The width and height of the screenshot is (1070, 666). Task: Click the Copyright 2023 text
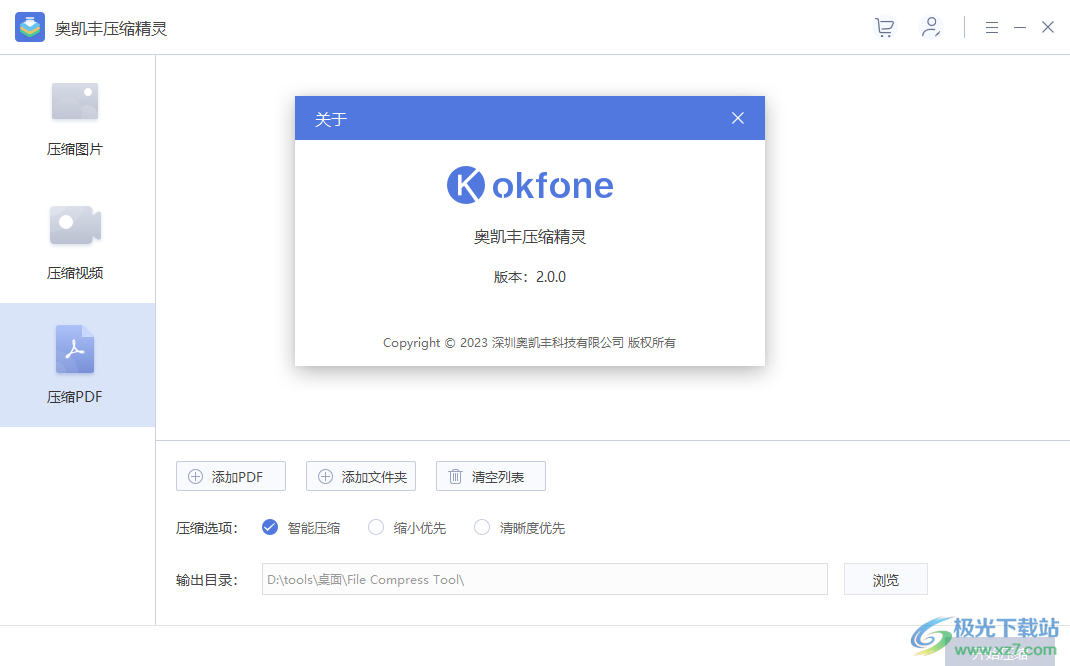click(530, 343)
